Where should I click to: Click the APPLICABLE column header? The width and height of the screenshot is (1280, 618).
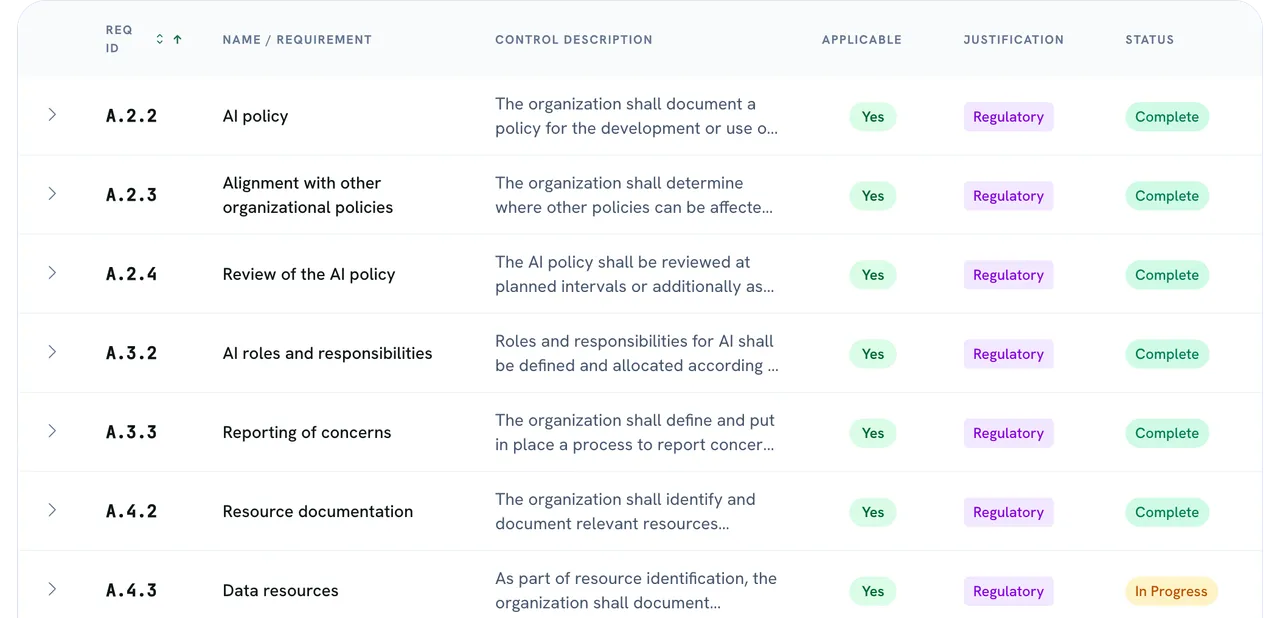(x=862, y=40)
